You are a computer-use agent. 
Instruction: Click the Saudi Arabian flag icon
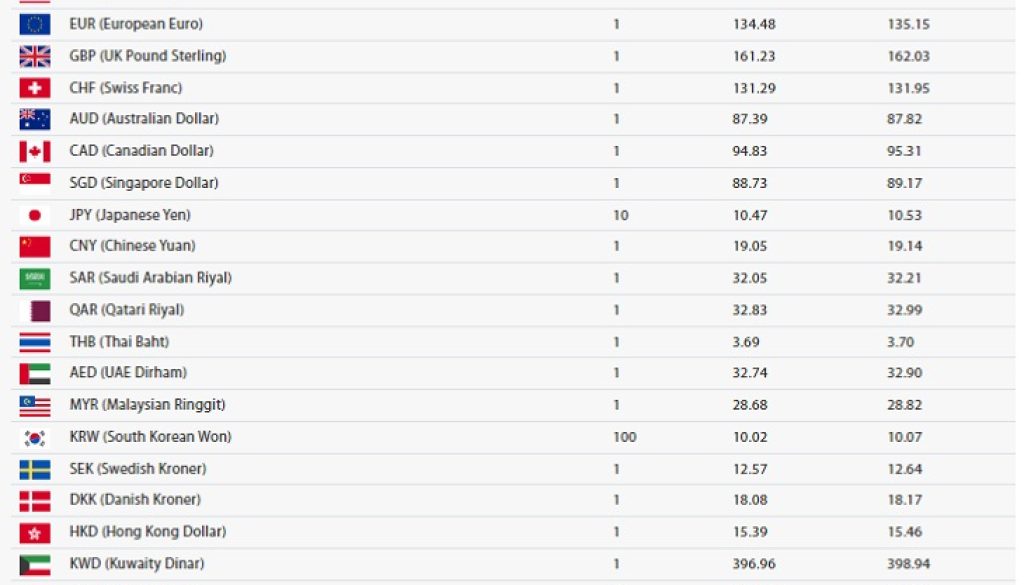(34, 278)
